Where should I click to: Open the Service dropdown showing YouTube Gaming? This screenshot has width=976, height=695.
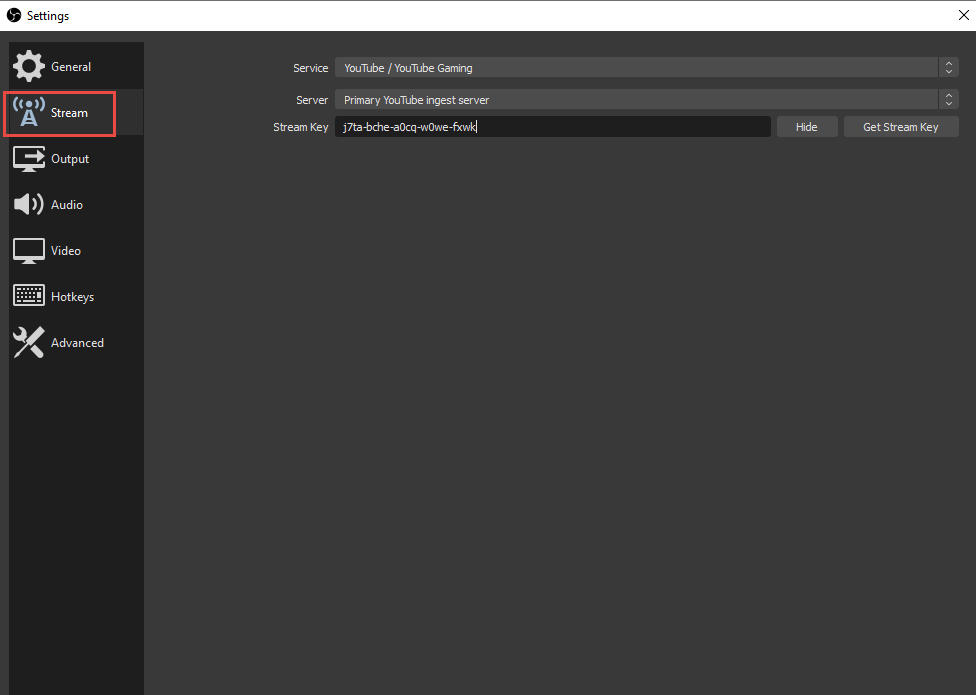tap(636, 68)
